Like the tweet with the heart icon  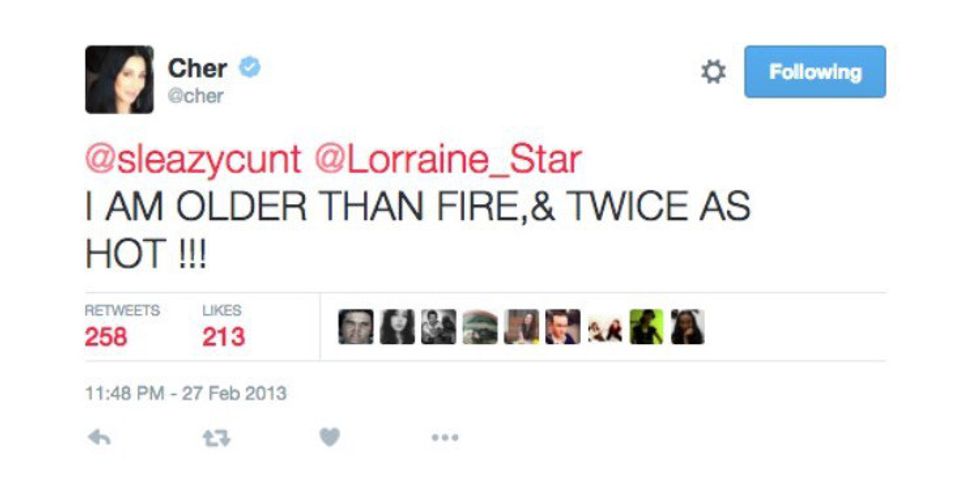tap(330, 437)
